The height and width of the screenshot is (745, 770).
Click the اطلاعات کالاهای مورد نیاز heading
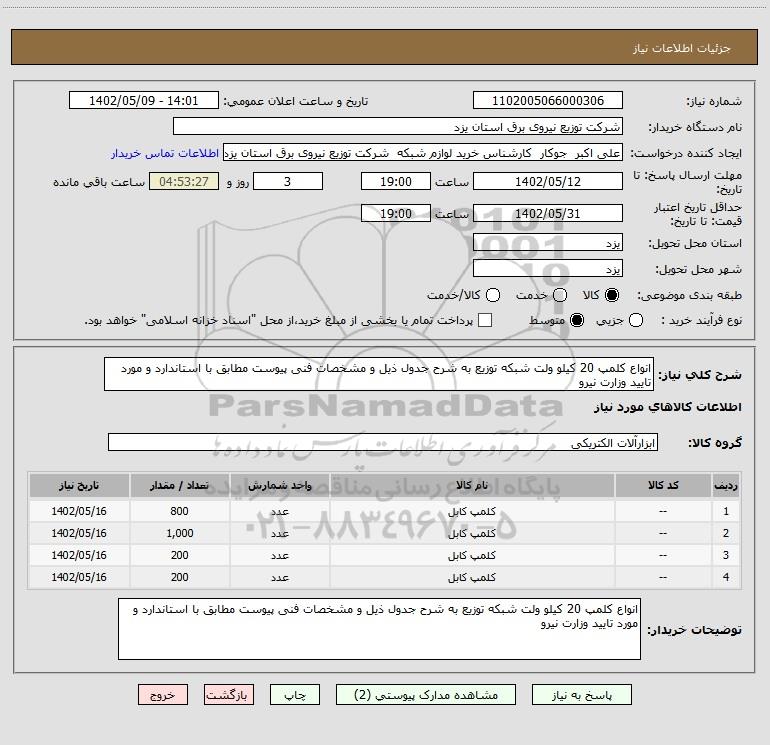667,407
